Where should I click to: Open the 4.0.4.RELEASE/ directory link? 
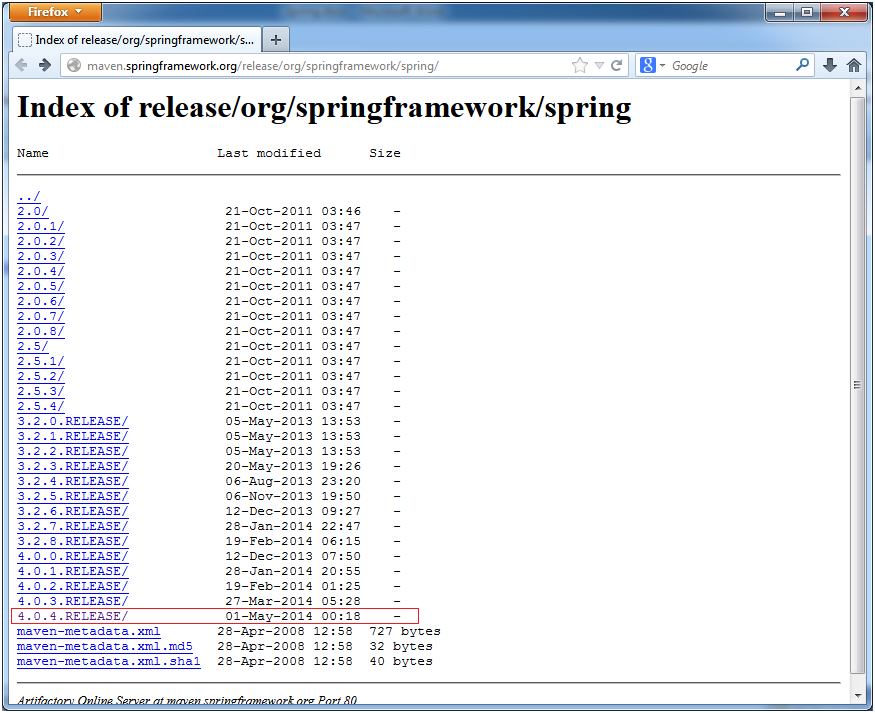pyautogui.click(x=73, y=616)
